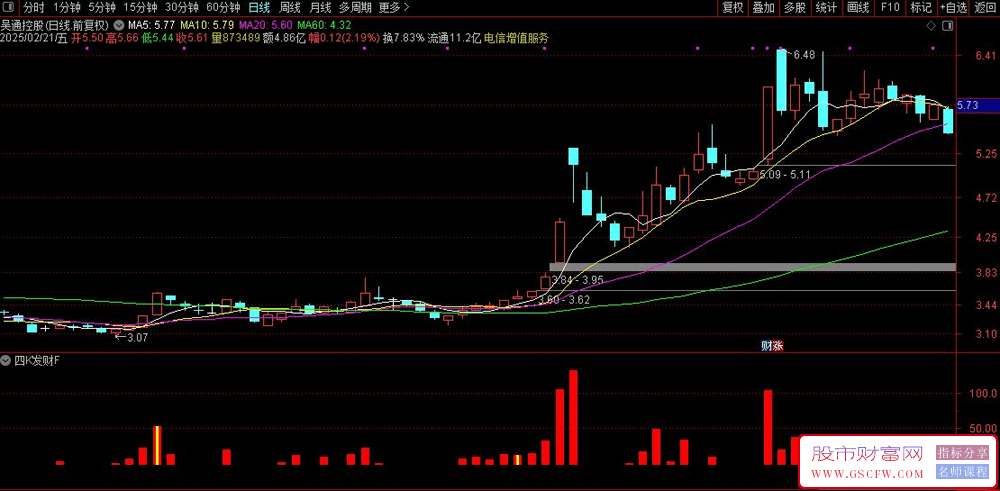Toggle the right side panel icon
The height and width of the screenshot is (491, 1000).
pyautogui.click(x=946, y=26)
